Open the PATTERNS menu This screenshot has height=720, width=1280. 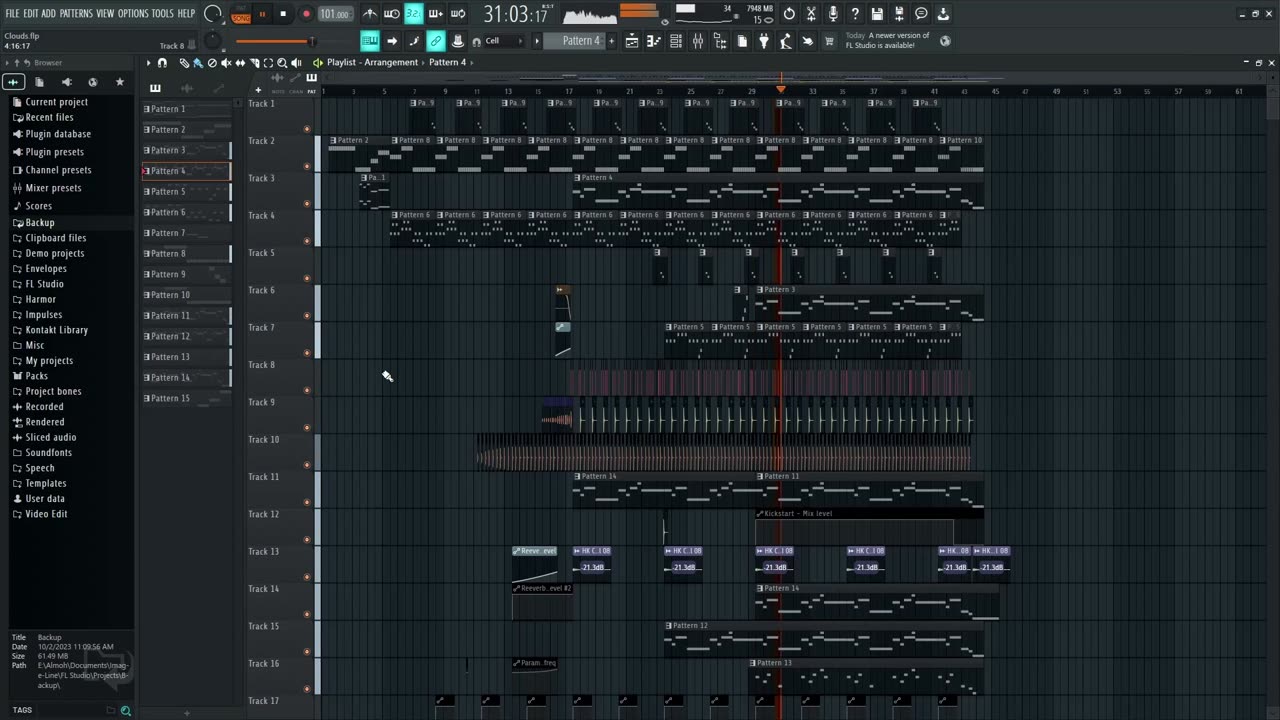point(76,14)
